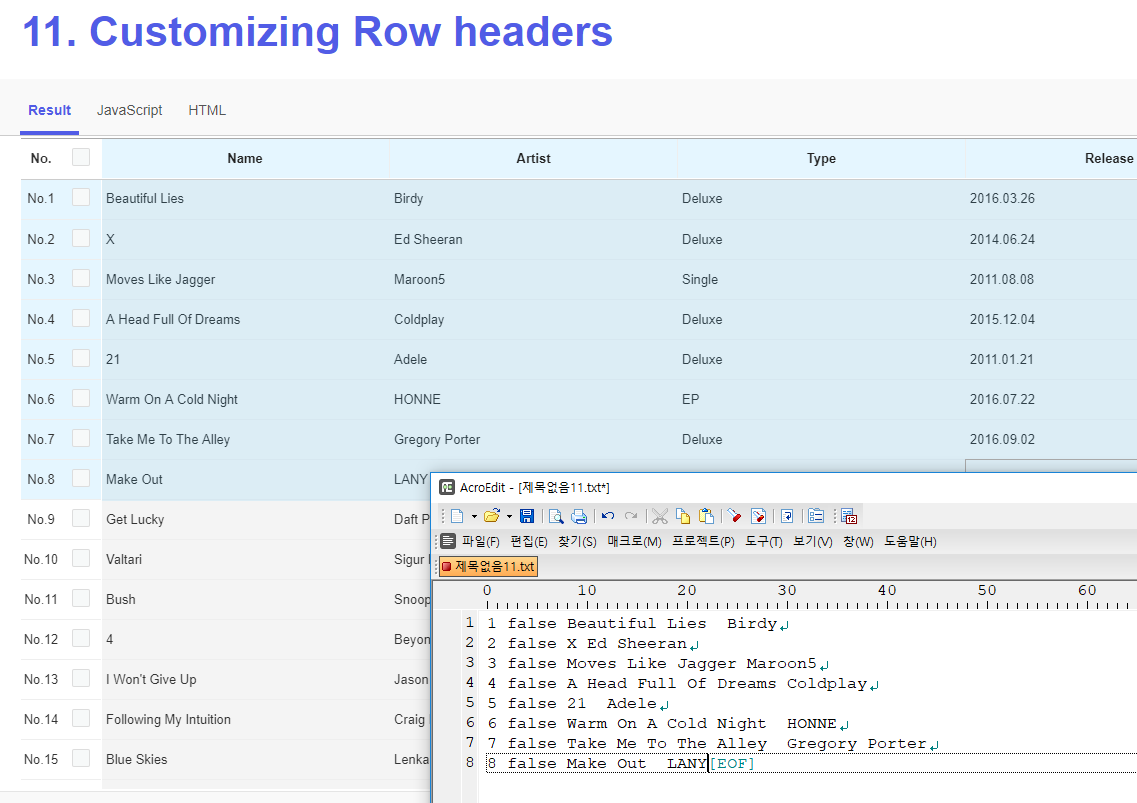Undo the last edit
The image size is (1137, 803).
607,515
